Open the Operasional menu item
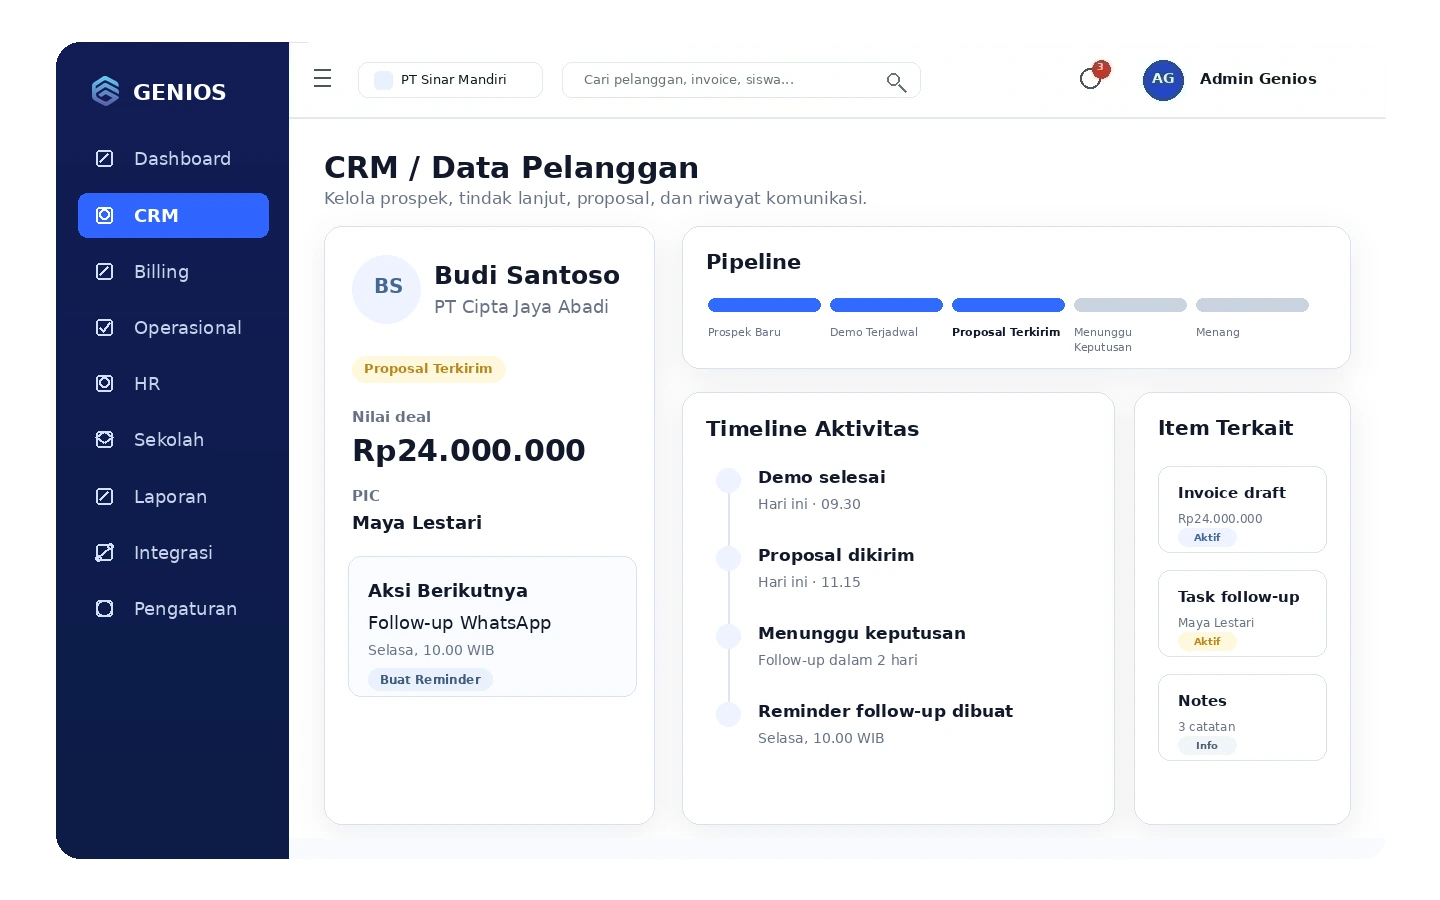Viewport: 1440px width, 900px height. coord(173,327)
